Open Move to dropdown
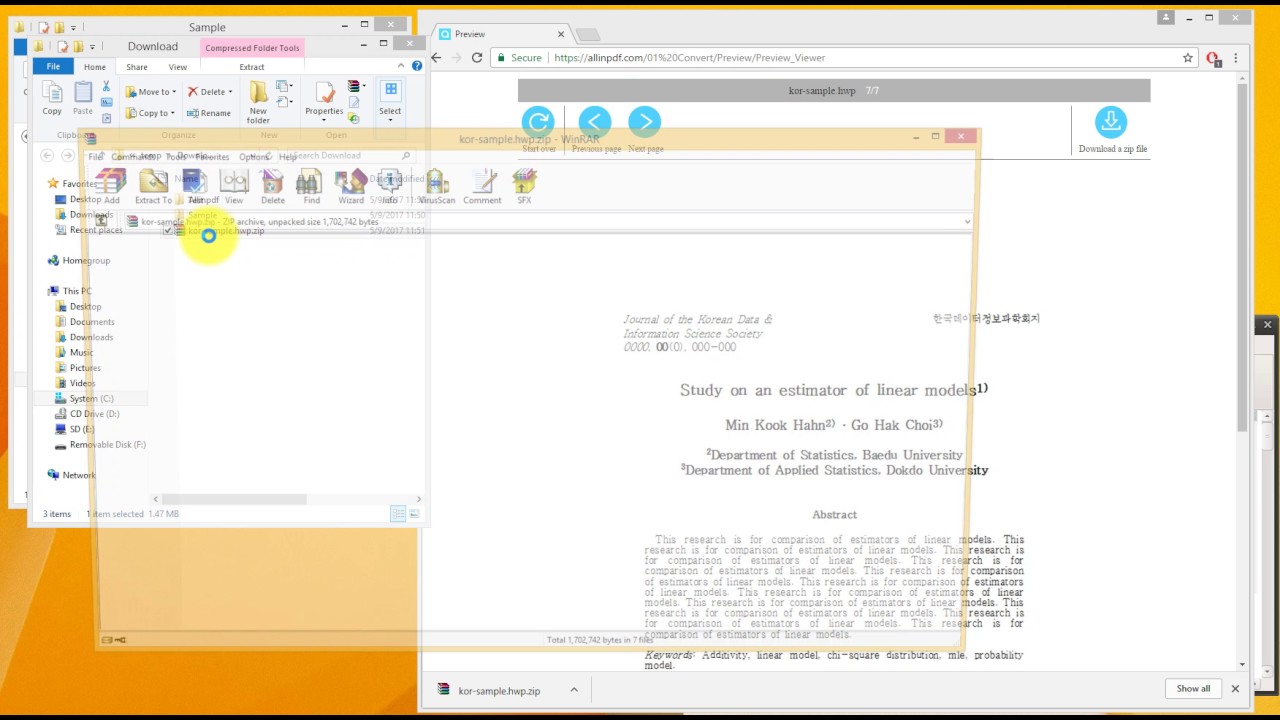 (150, 92)
